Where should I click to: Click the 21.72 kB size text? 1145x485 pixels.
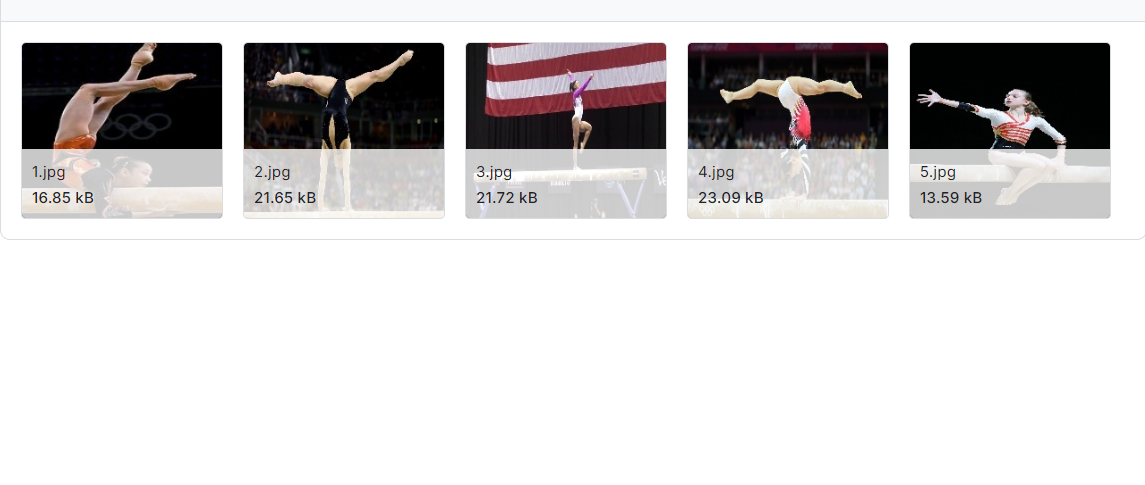tap(508, 198)
